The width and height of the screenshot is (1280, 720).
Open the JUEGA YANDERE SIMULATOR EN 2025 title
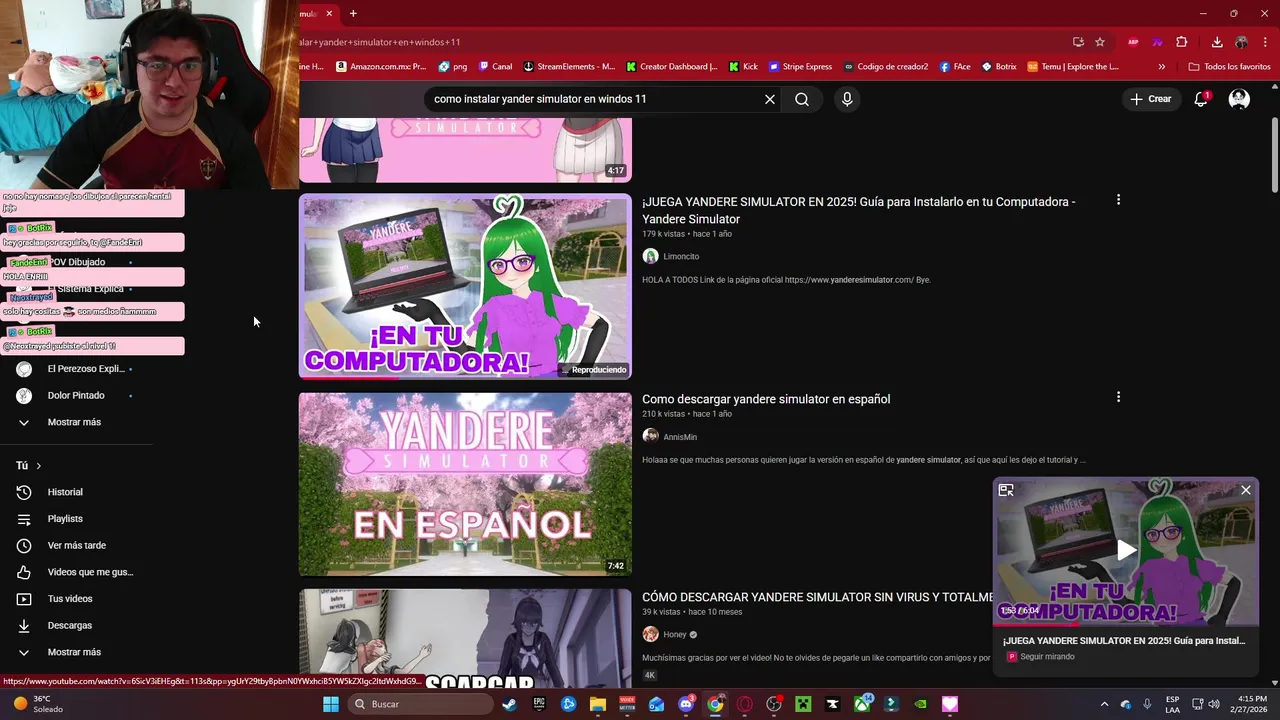click(859, 210)
